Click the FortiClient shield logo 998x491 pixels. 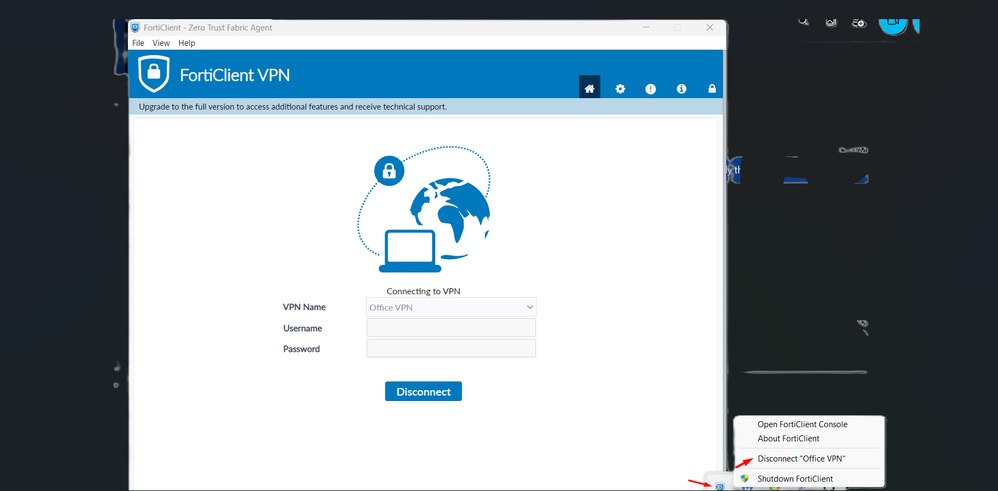[153, 73]
